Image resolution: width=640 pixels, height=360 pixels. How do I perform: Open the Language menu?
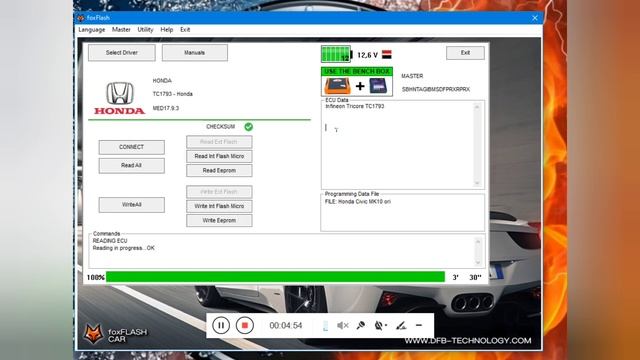[x=92, y=30]
